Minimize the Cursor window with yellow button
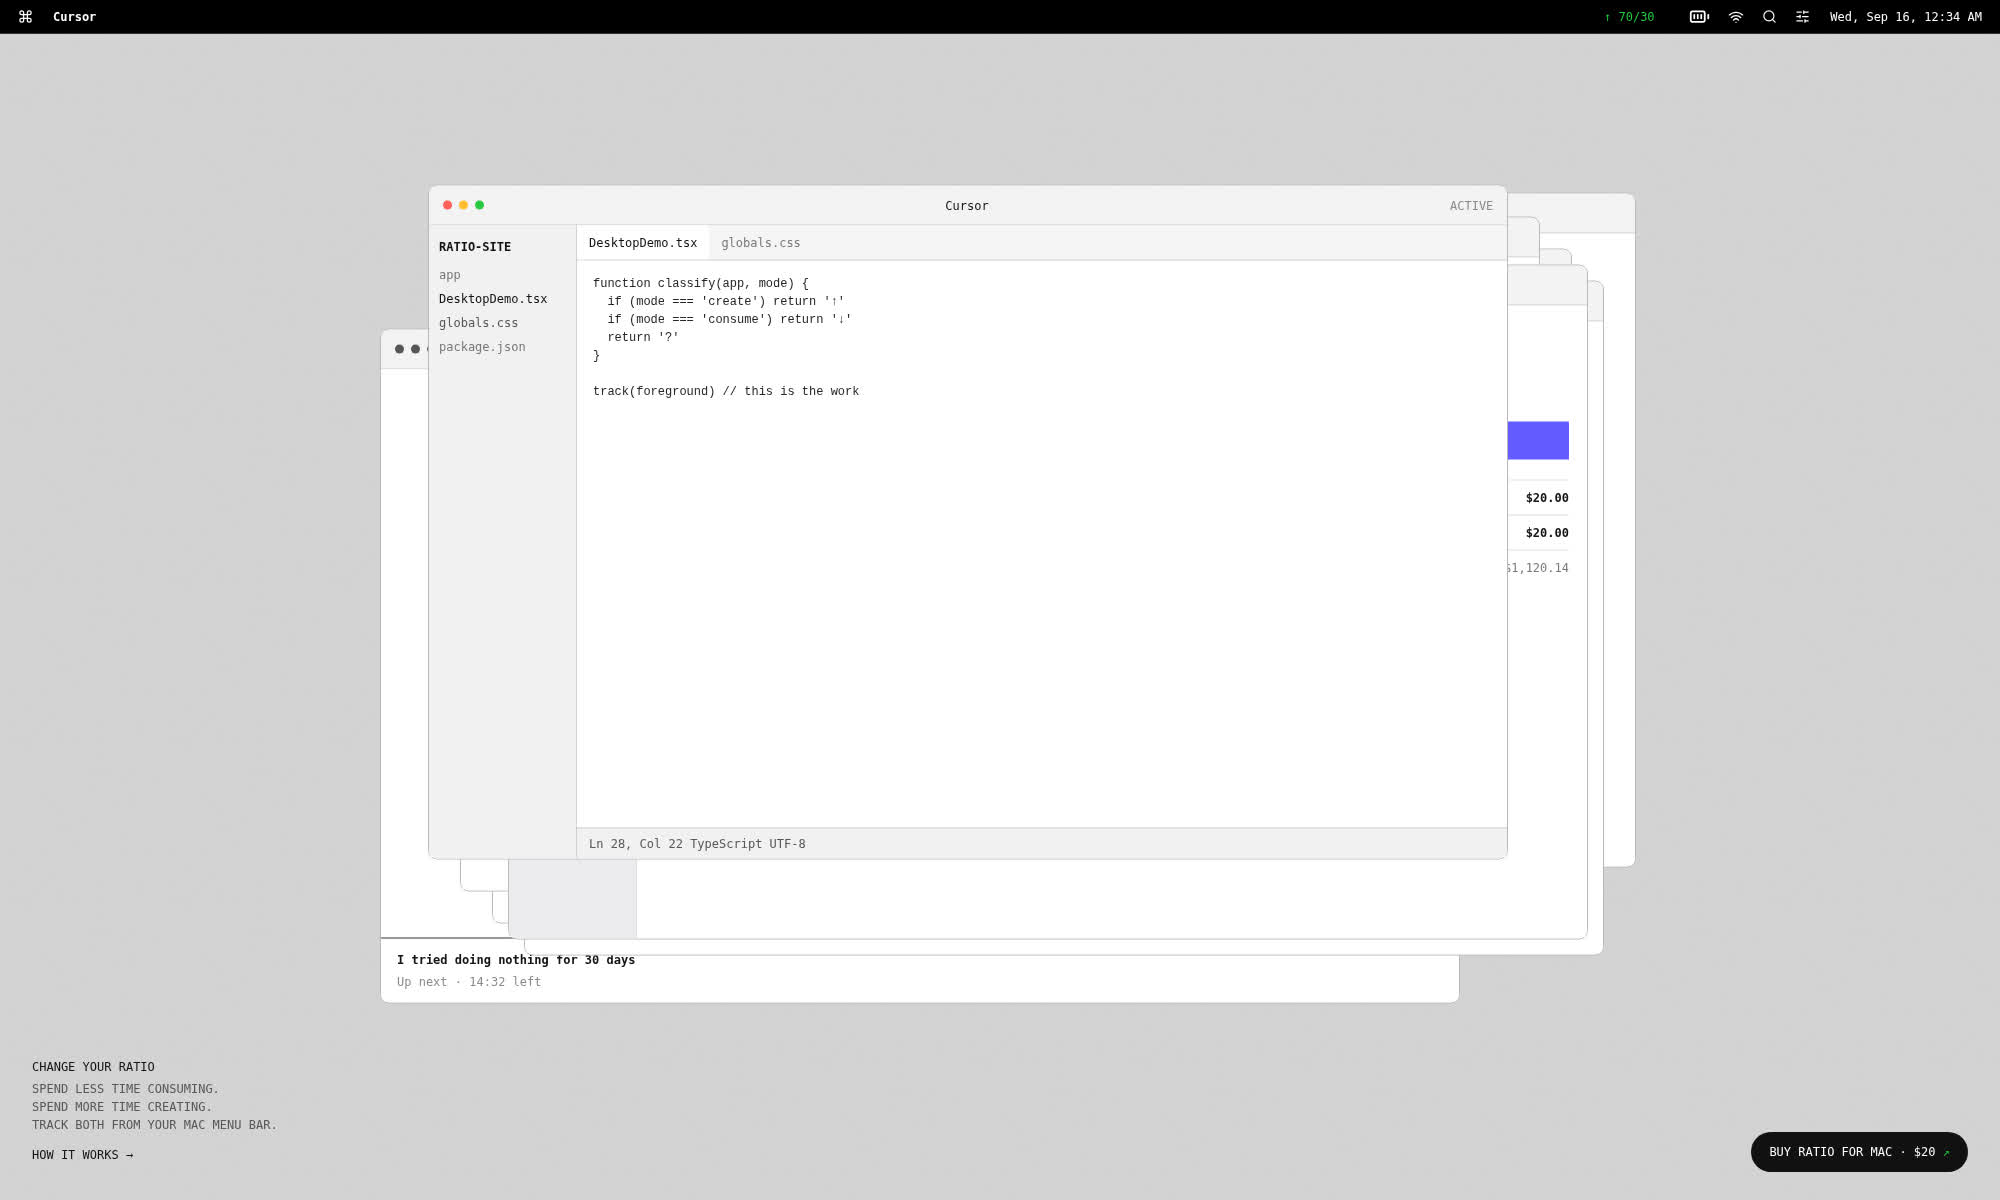 463,205
